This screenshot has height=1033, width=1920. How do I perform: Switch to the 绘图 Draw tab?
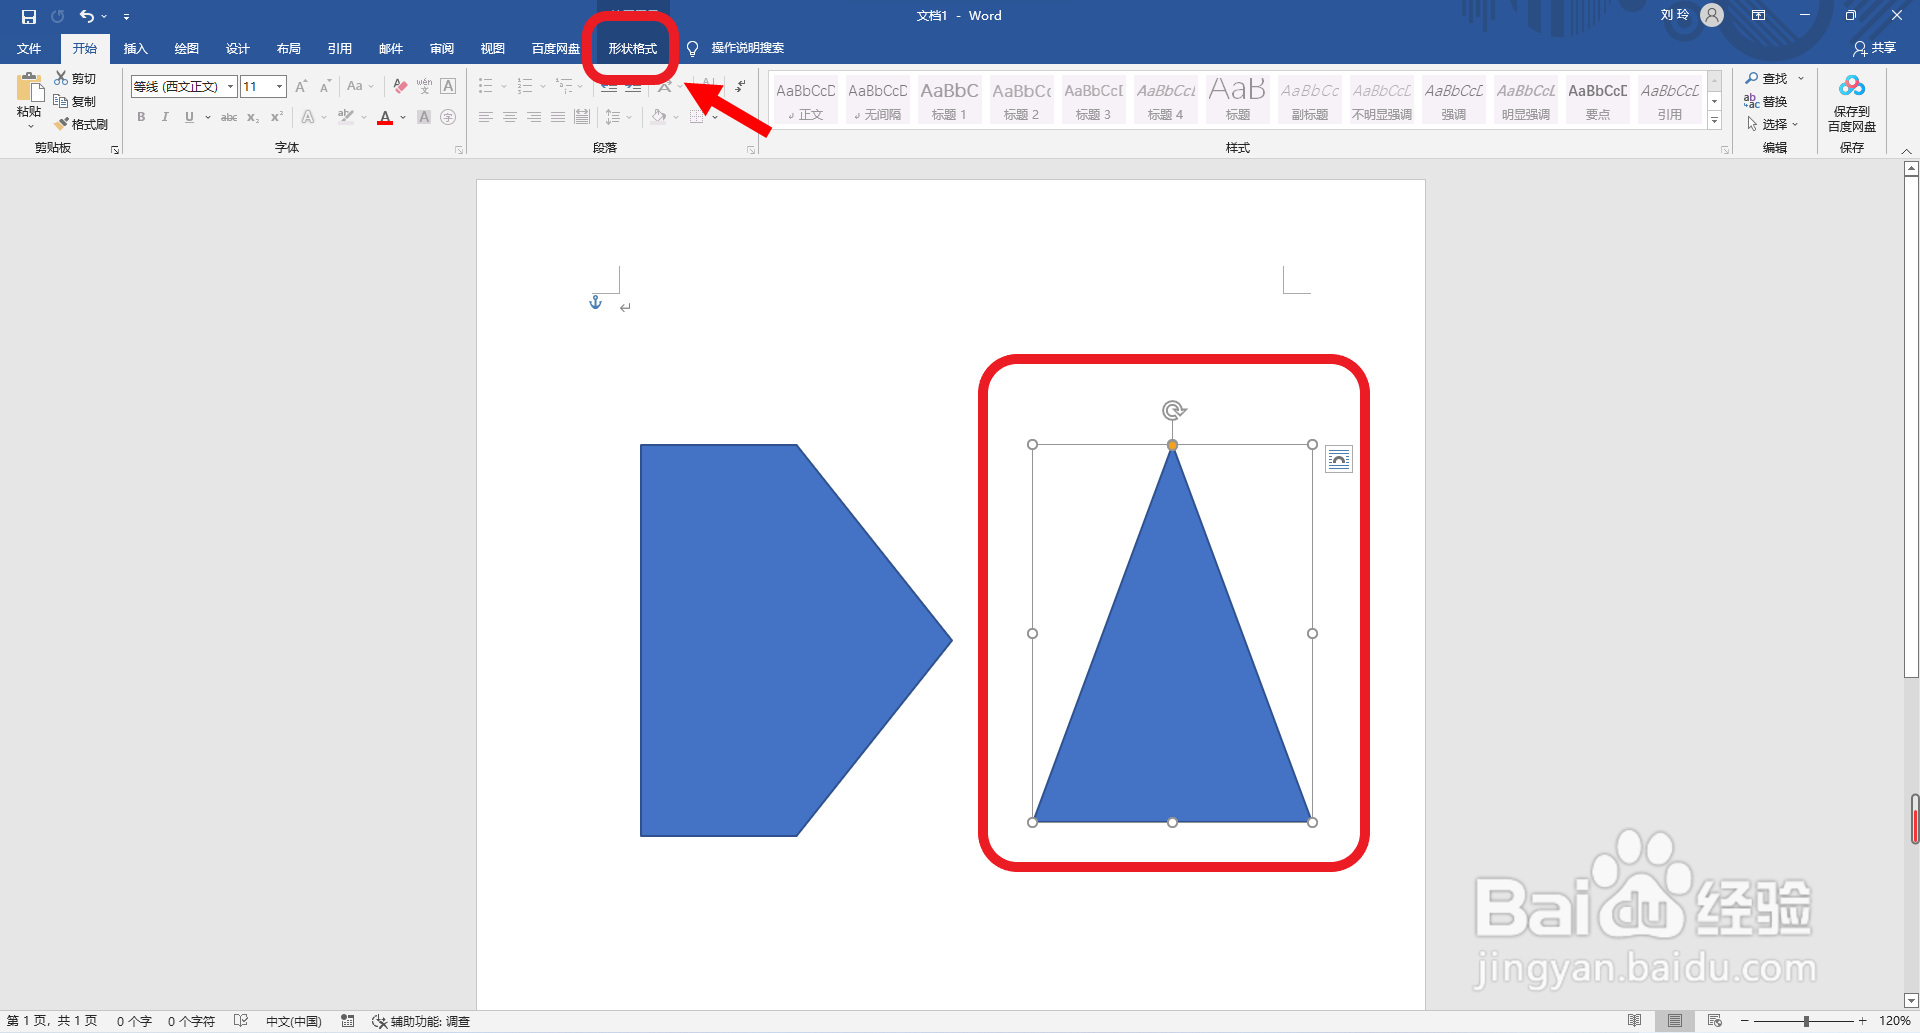coord(186,48)
